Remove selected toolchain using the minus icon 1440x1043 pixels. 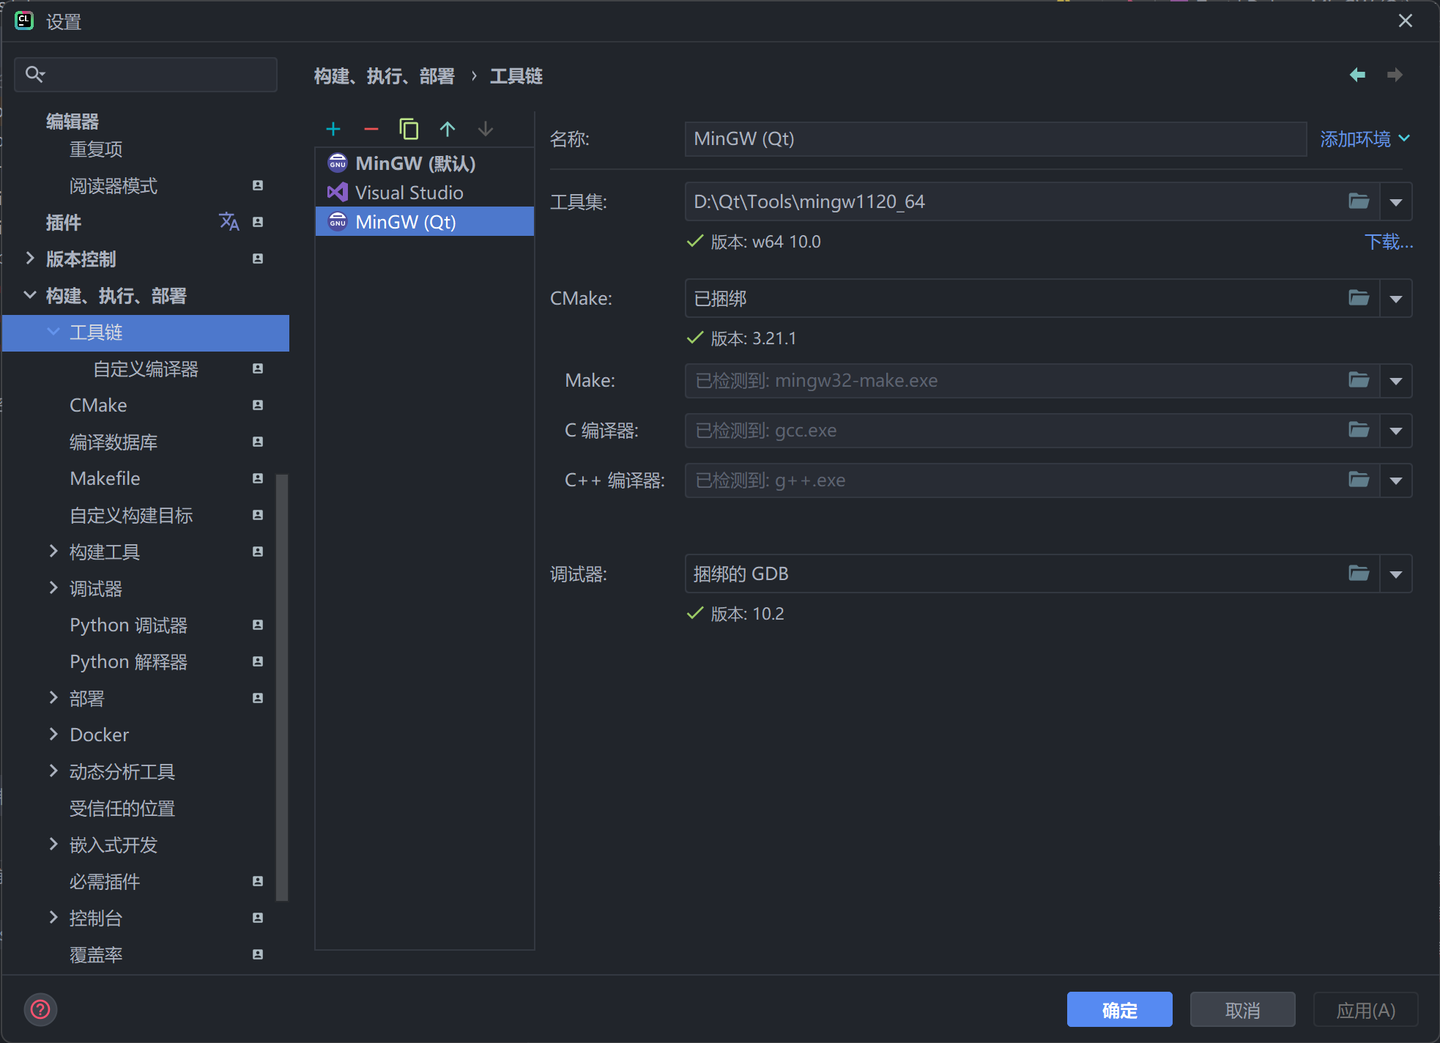(x=371, y=129)
